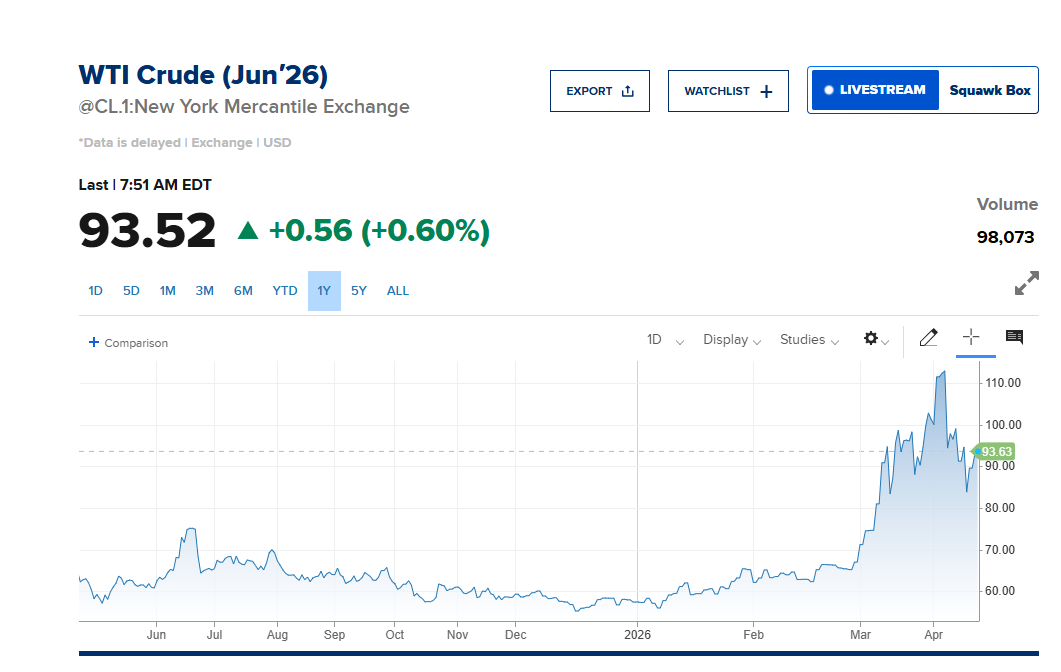The height and width of the screenshot is (672, 1061).
Task: Click the data delayed disclaimer text
Action: pos(185,143)
